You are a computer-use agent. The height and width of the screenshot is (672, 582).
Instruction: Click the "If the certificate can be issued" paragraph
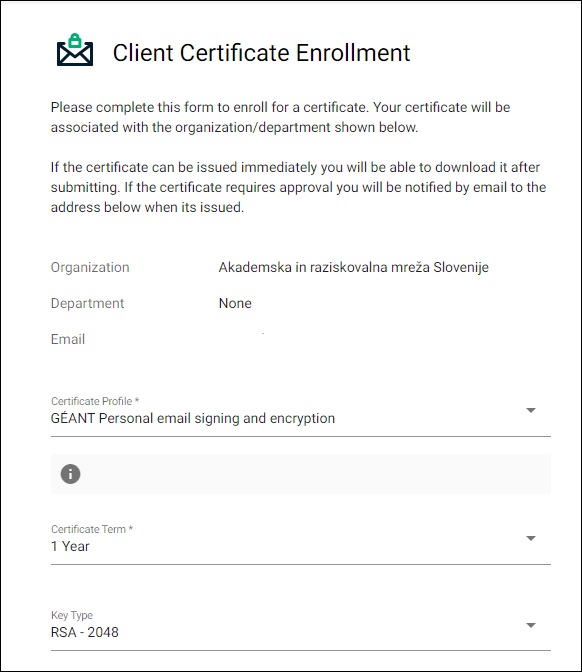298,187
